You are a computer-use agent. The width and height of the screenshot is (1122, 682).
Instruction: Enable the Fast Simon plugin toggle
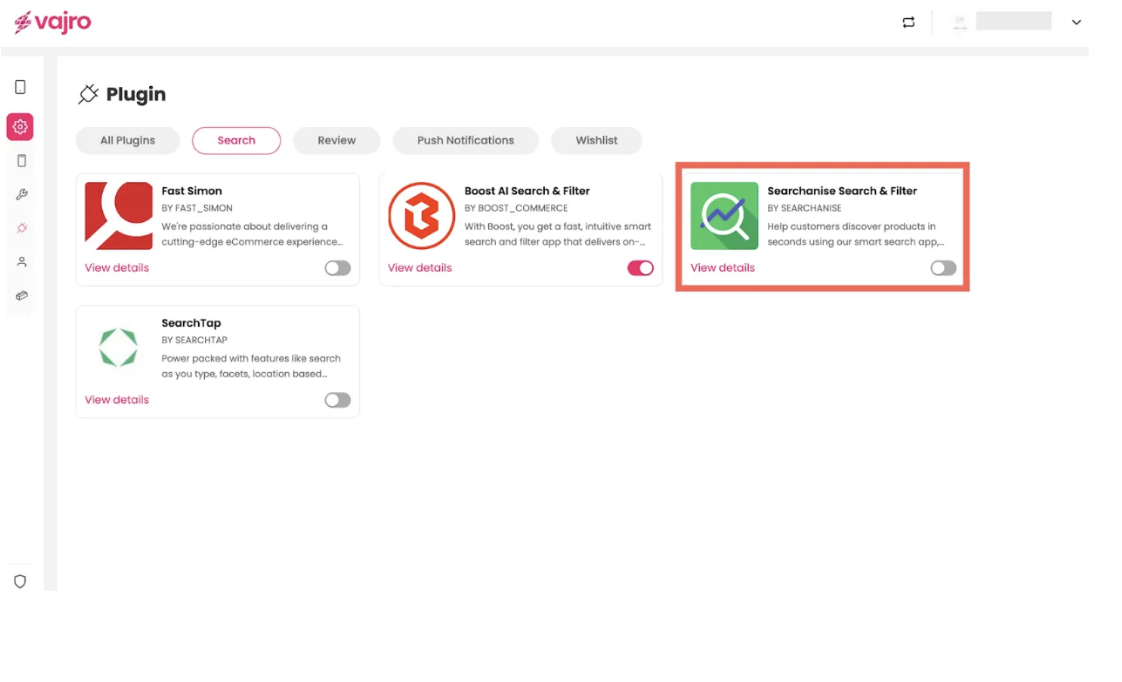(338, 268)
